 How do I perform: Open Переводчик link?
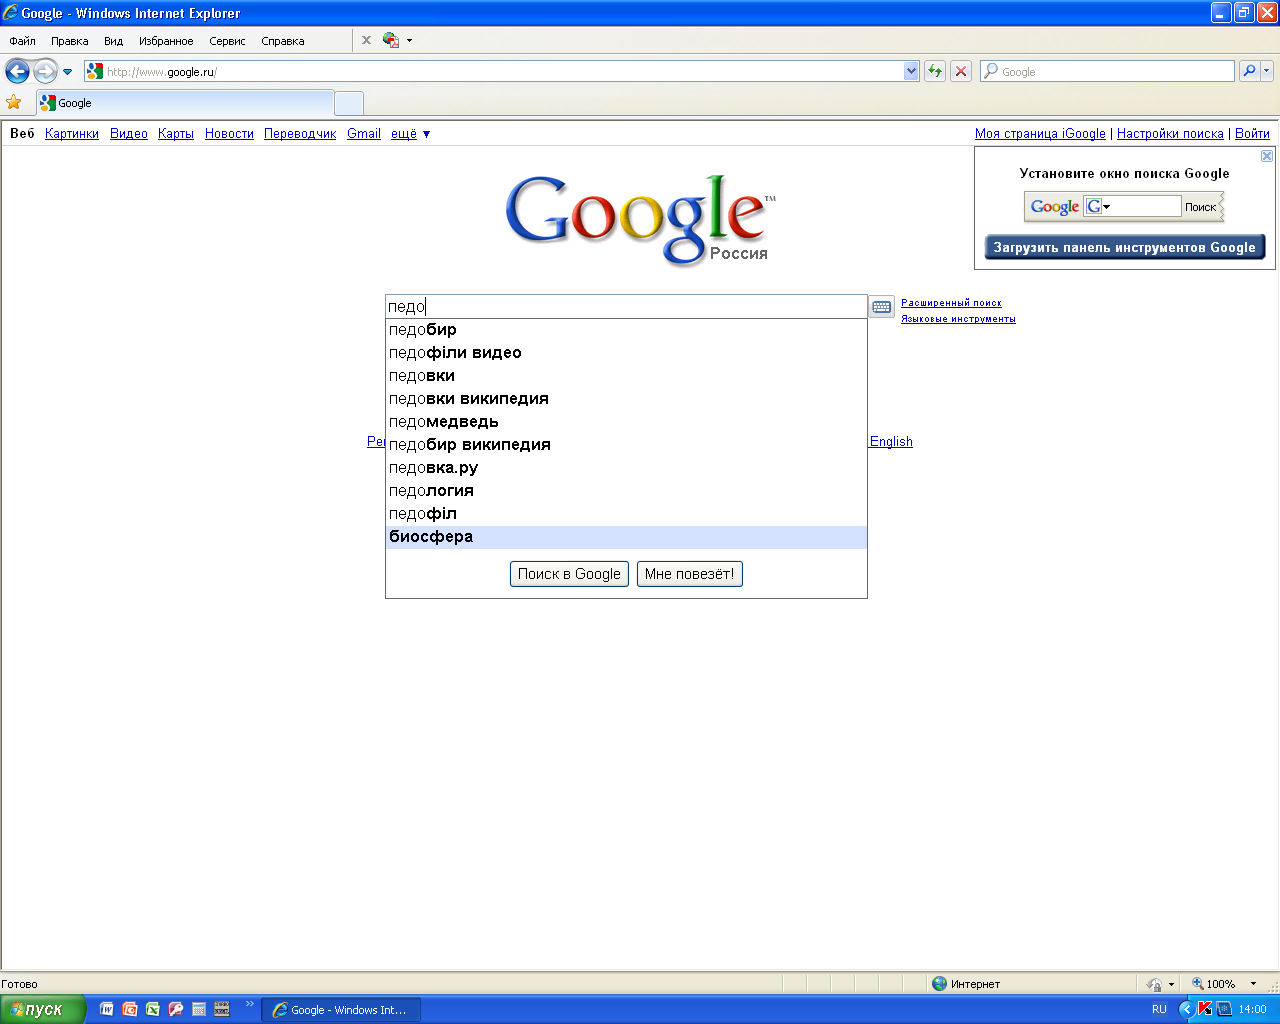coord(300,133)
